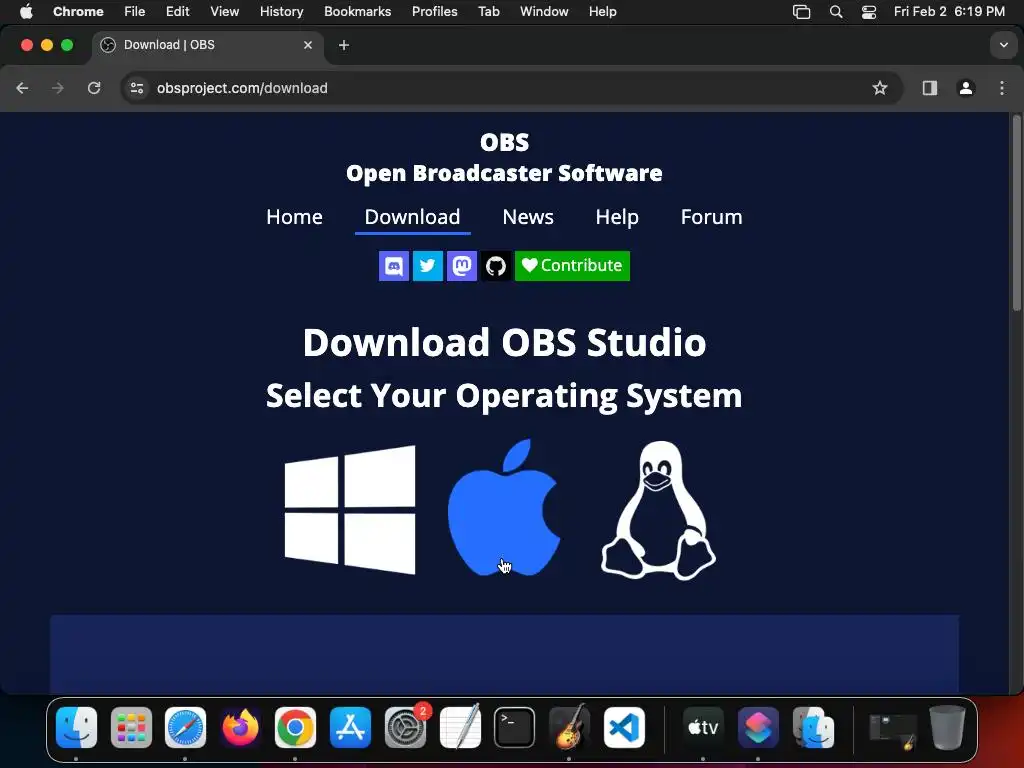
Task: Open the Bookmarks menu
Action: (x=357, y=12)
